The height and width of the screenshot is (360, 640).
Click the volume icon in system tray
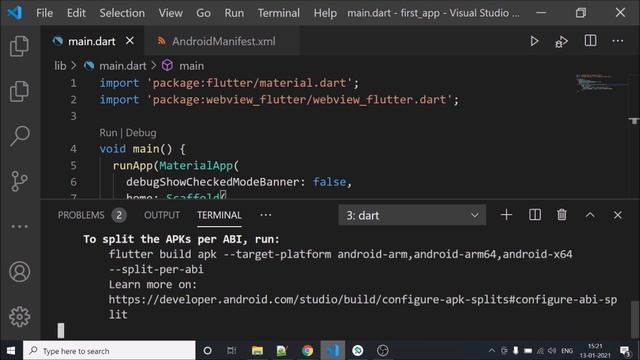tap(552, 351)
